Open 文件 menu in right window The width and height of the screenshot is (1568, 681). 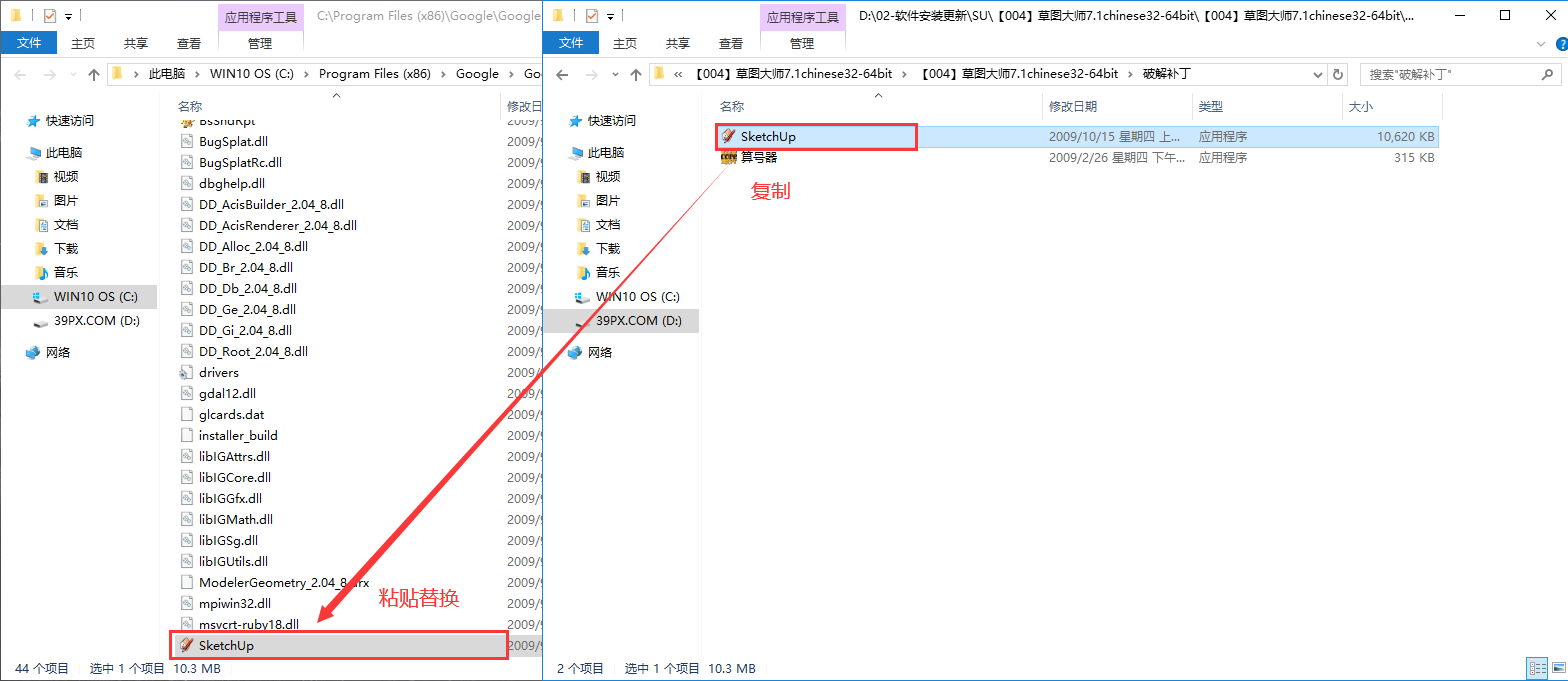click(571, 43)
